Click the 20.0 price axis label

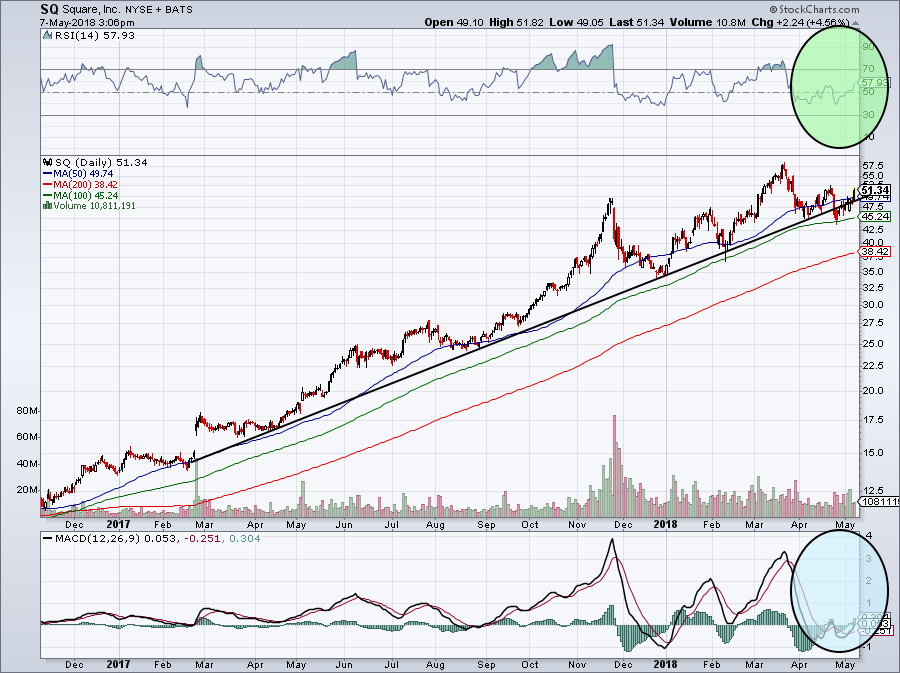872,391
